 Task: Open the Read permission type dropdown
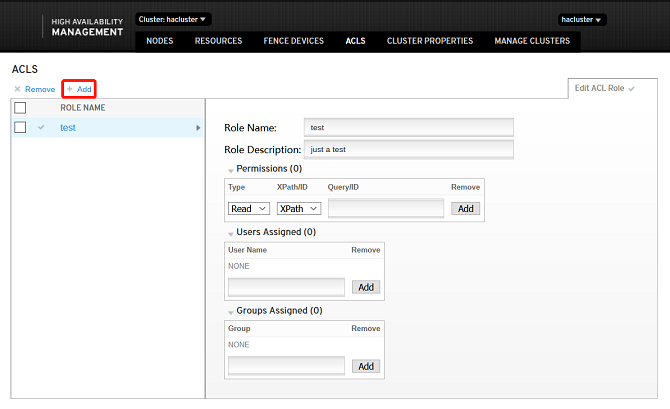tap(249, 208)
